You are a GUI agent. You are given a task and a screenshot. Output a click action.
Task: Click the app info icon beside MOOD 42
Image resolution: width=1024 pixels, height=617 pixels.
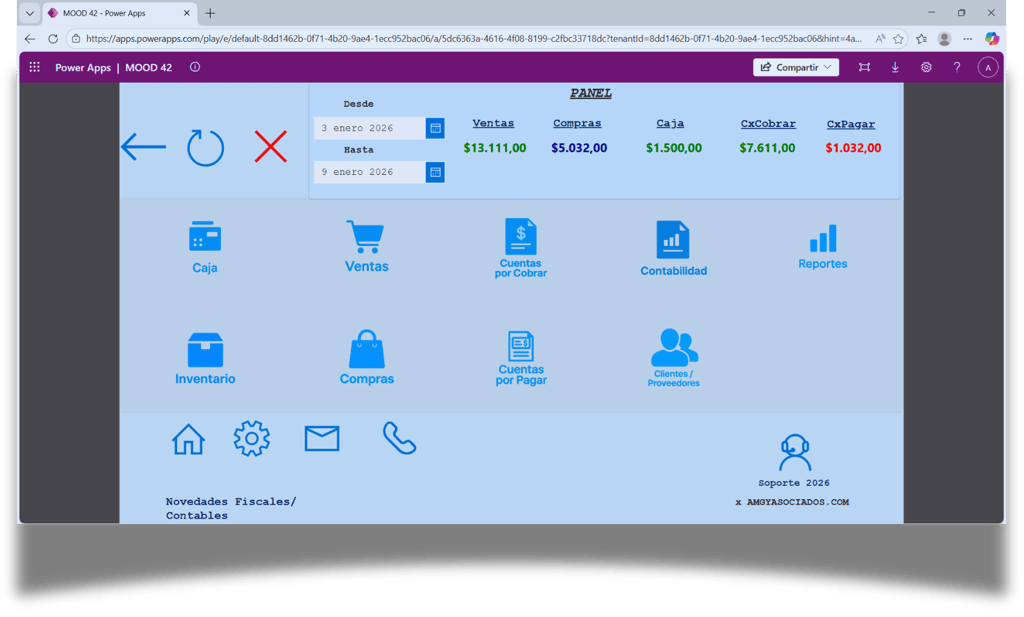pyautogui.click(x=195, y=67)
